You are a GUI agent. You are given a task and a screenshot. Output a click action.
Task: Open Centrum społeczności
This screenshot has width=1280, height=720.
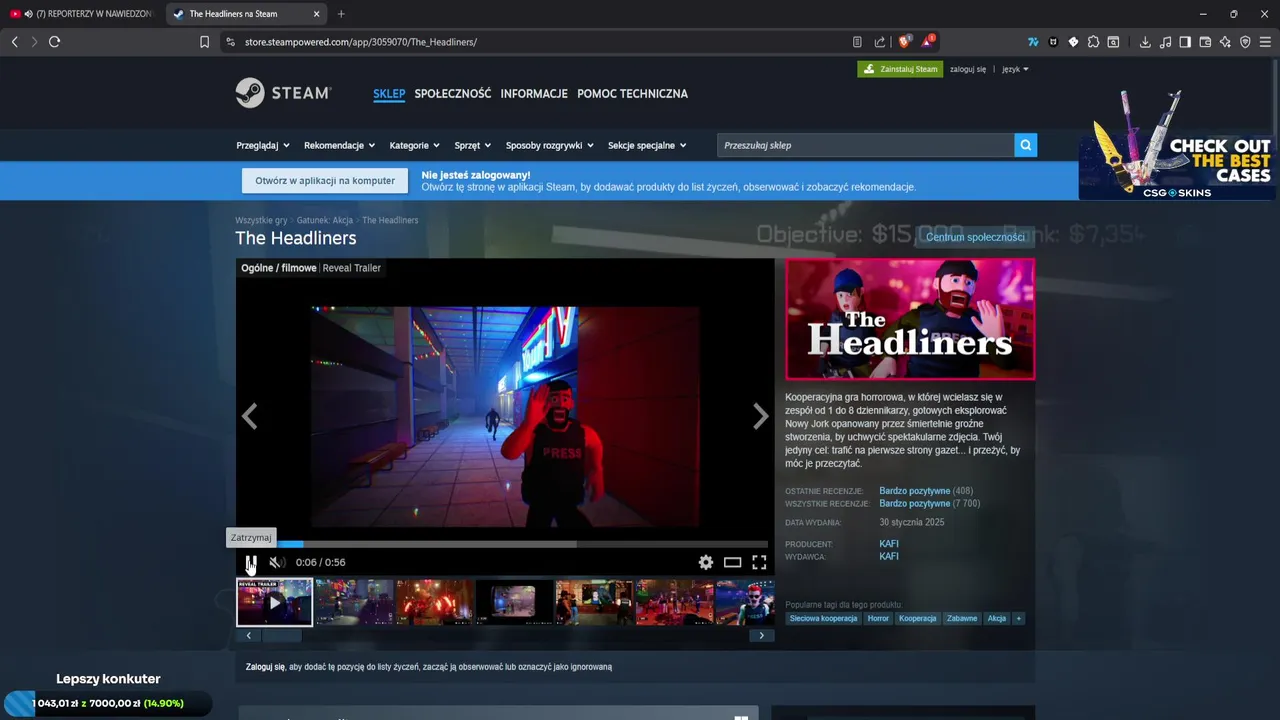975,237
